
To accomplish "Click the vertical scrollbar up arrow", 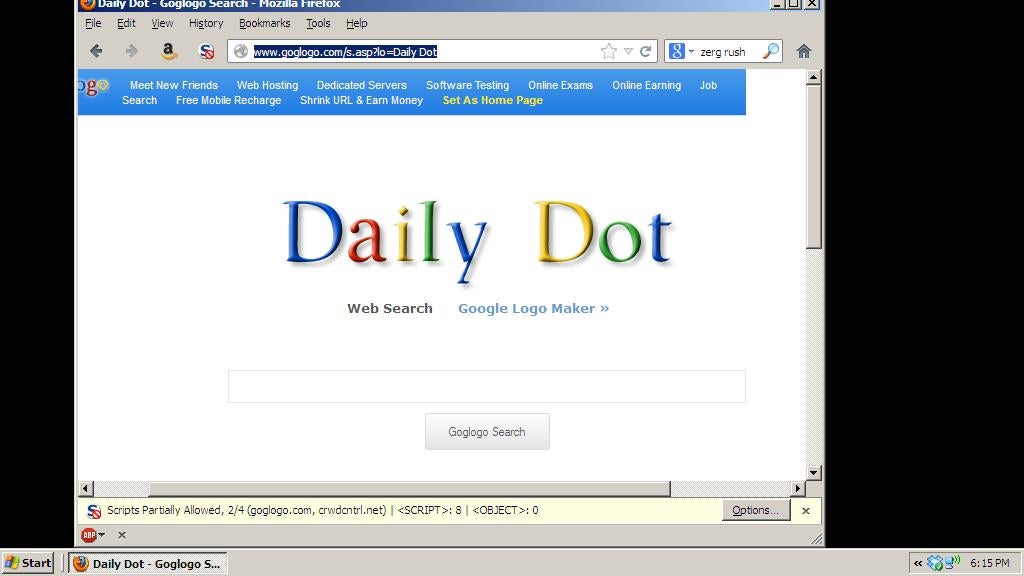I will [813, 78].
